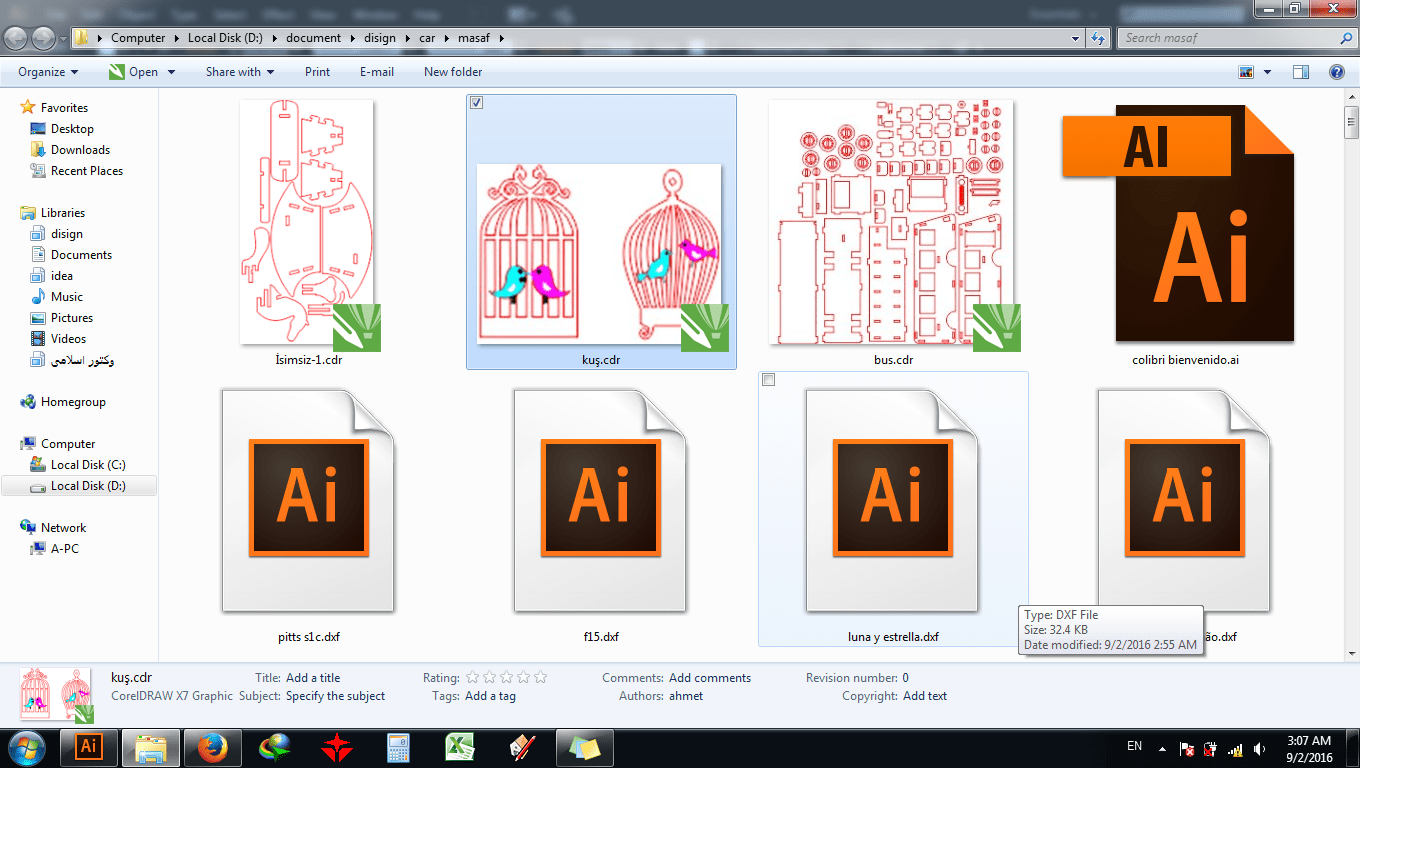The image size is (1421, 842).
Task: Open the Organize dropdown menu
Action: click(48, 72)
